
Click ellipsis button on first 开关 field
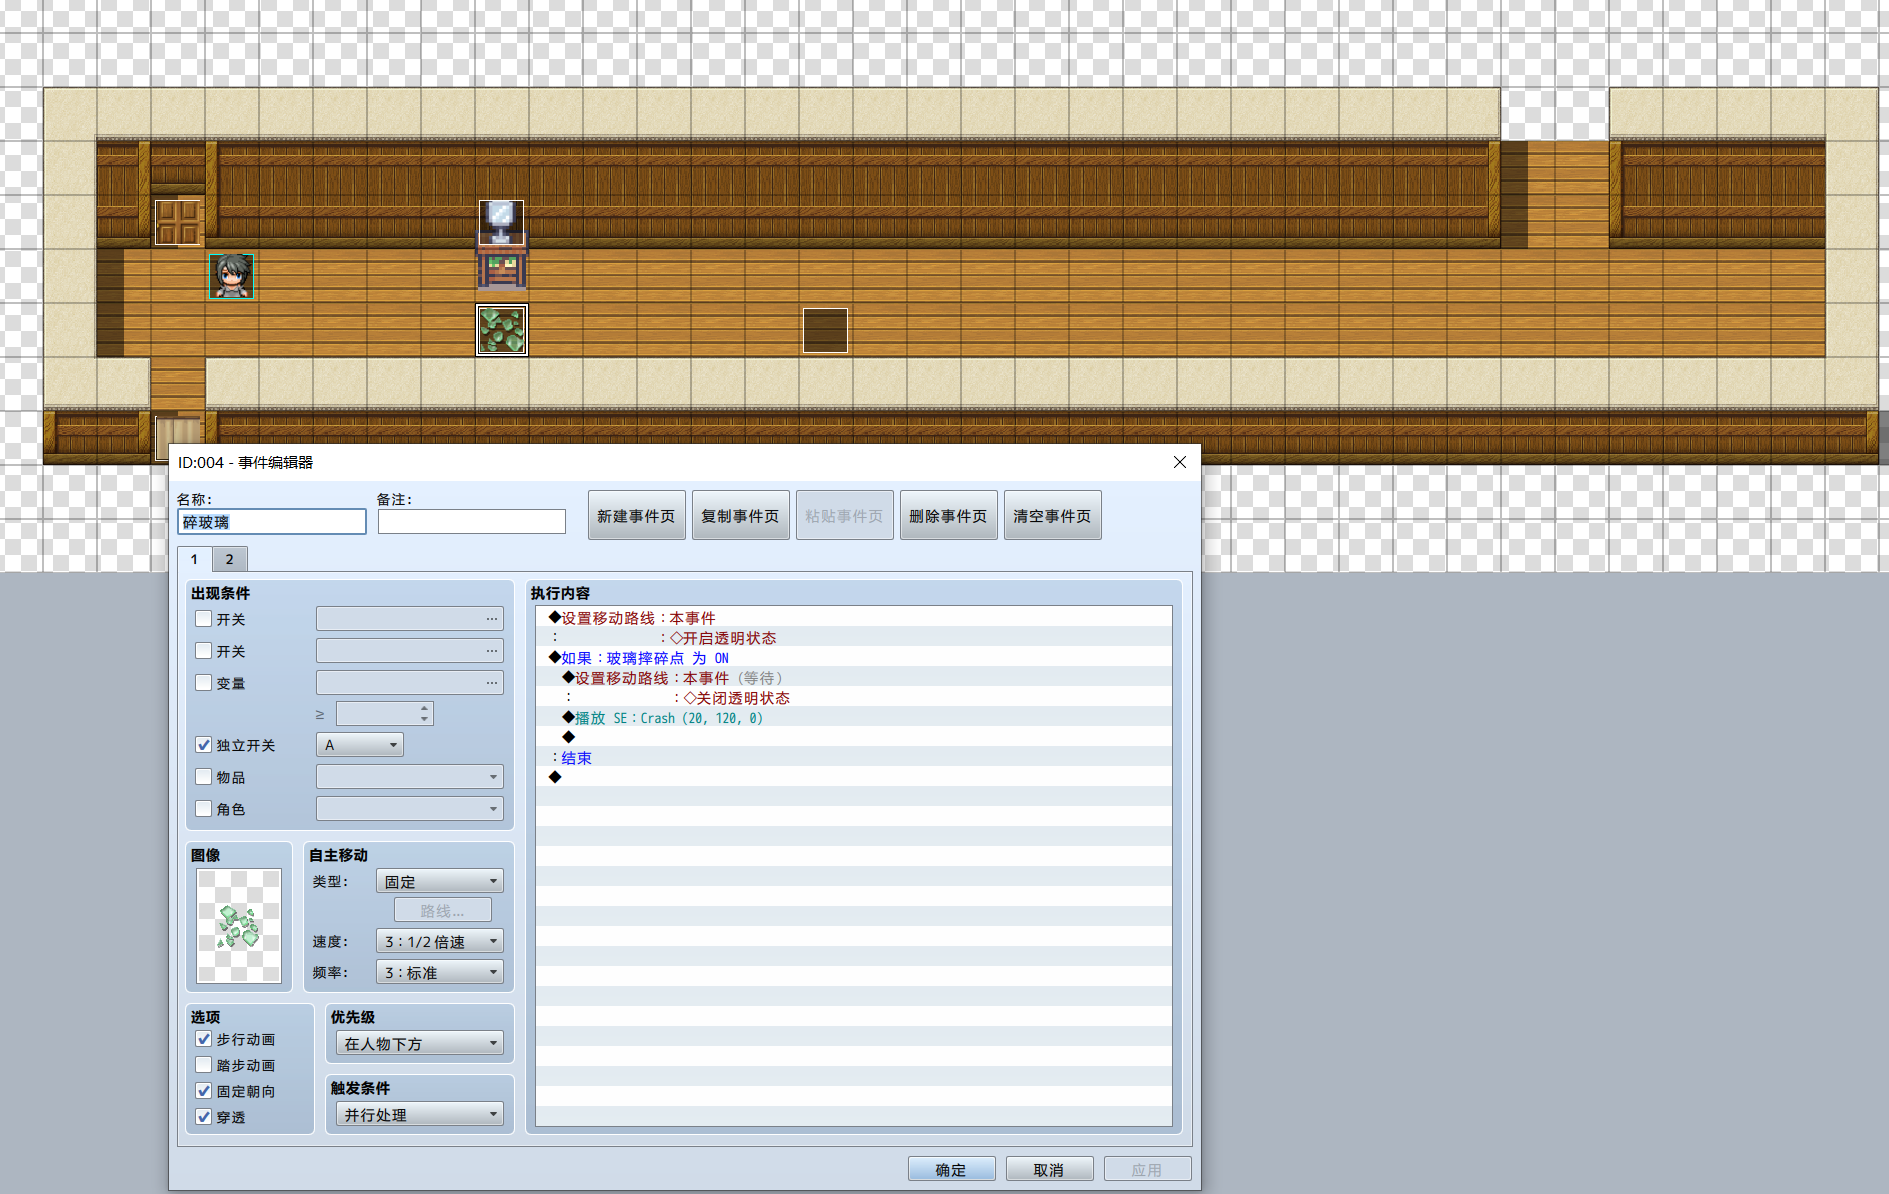click(x=492, y=619)
